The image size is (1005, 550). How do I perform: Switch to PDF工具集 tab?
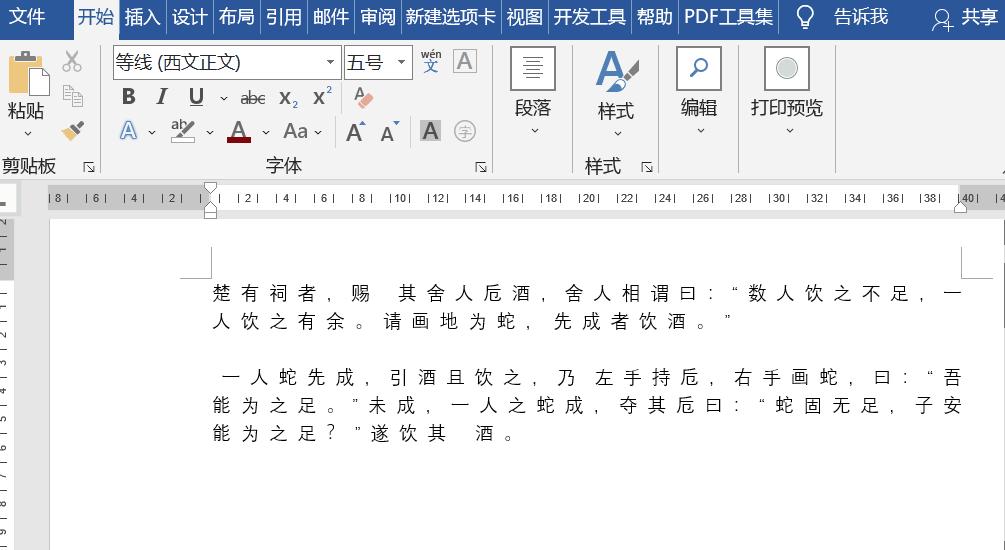point(729,17)
